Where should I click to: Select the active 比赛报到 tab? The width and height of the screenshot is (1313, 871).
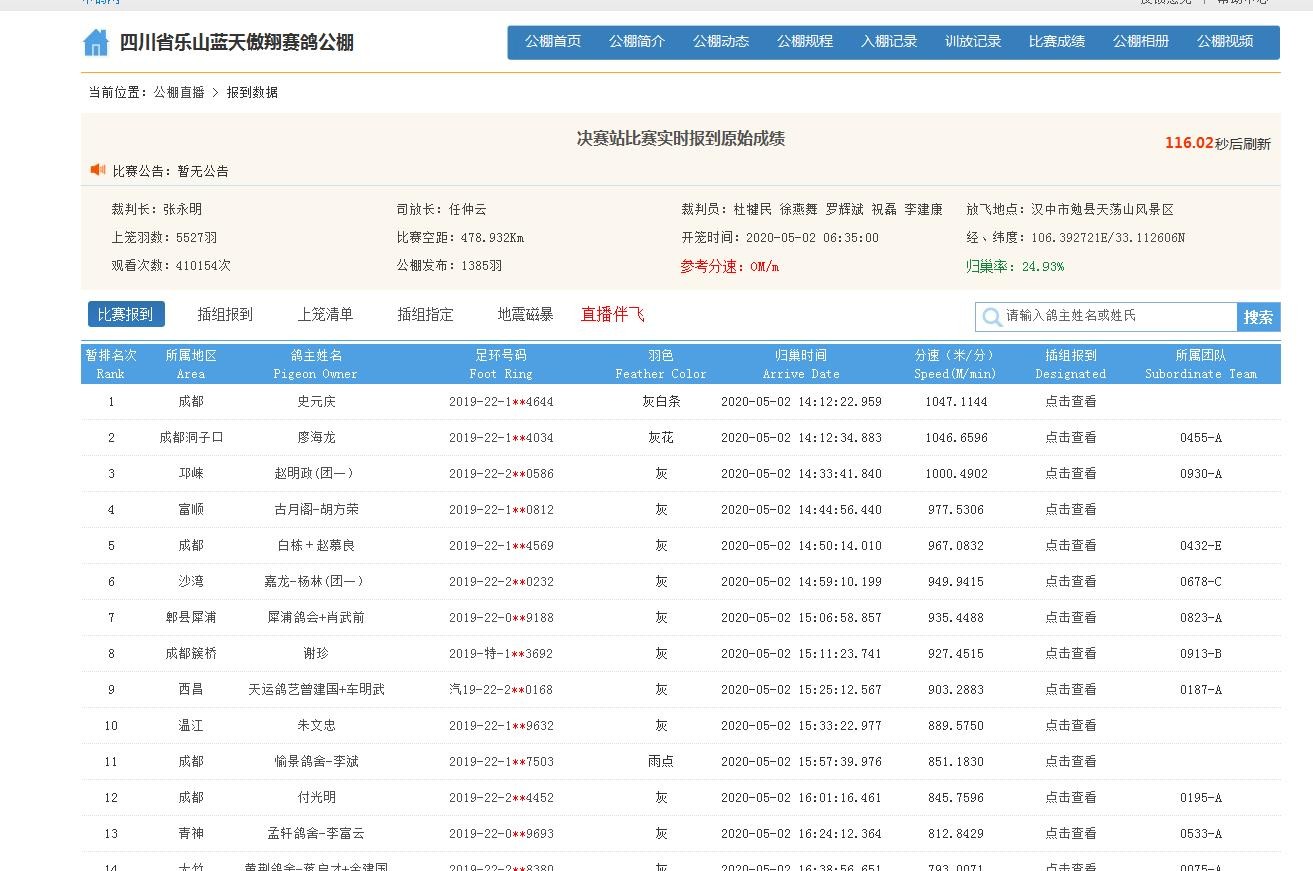(126, 315)
